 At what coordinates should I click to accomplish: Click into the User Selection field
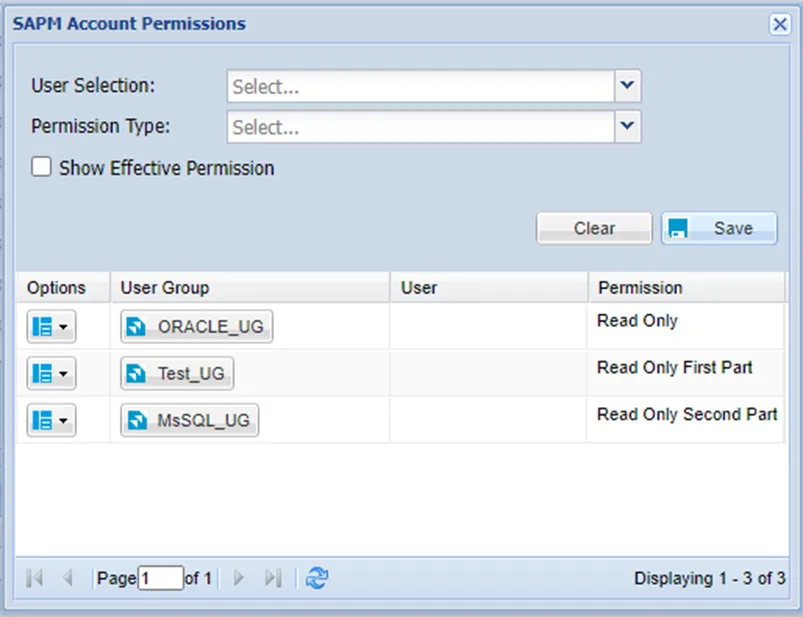coord(420,86)
